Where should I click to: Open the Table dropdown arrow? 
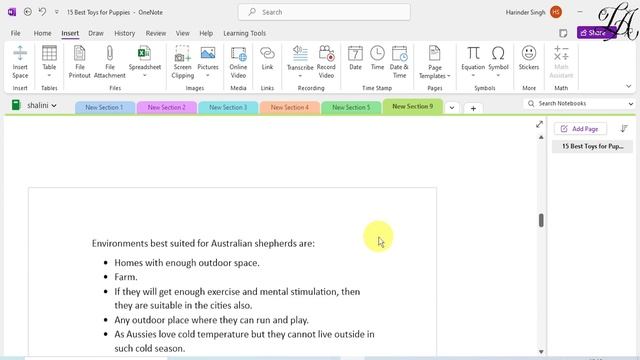tap(49, 76)
